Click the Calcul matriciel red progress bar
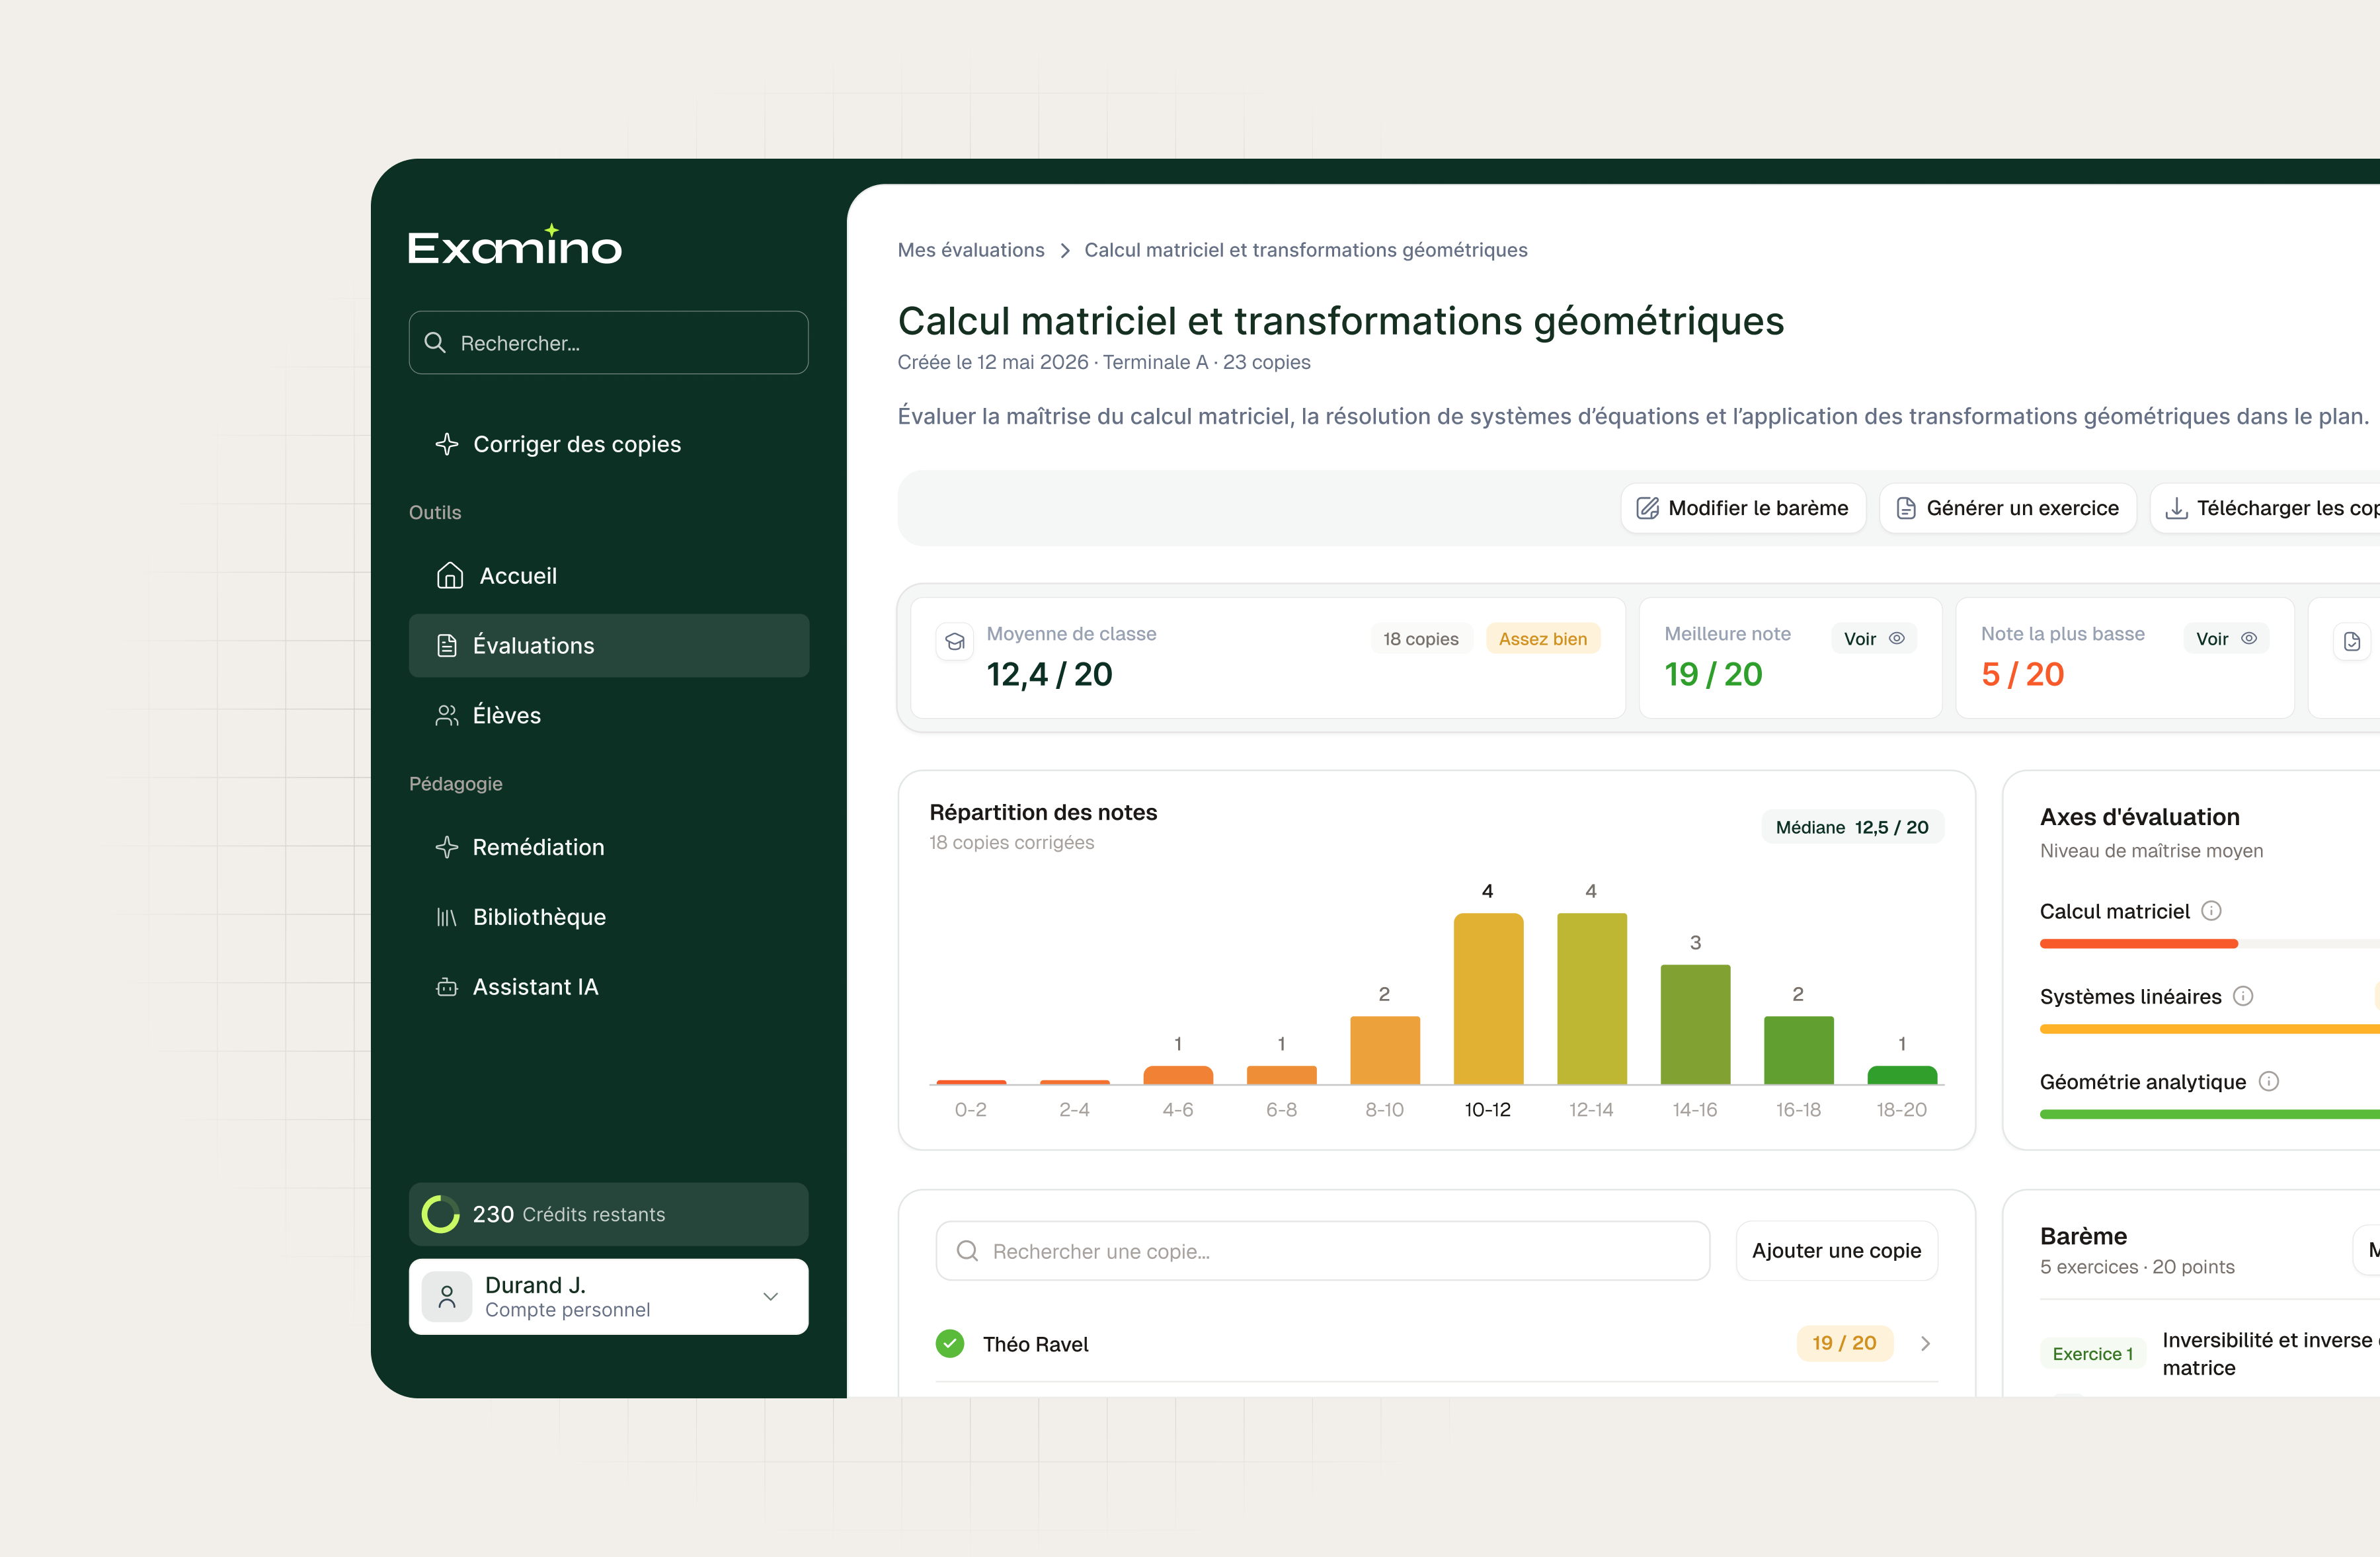2380x1557 pixels. point(2139,944)
